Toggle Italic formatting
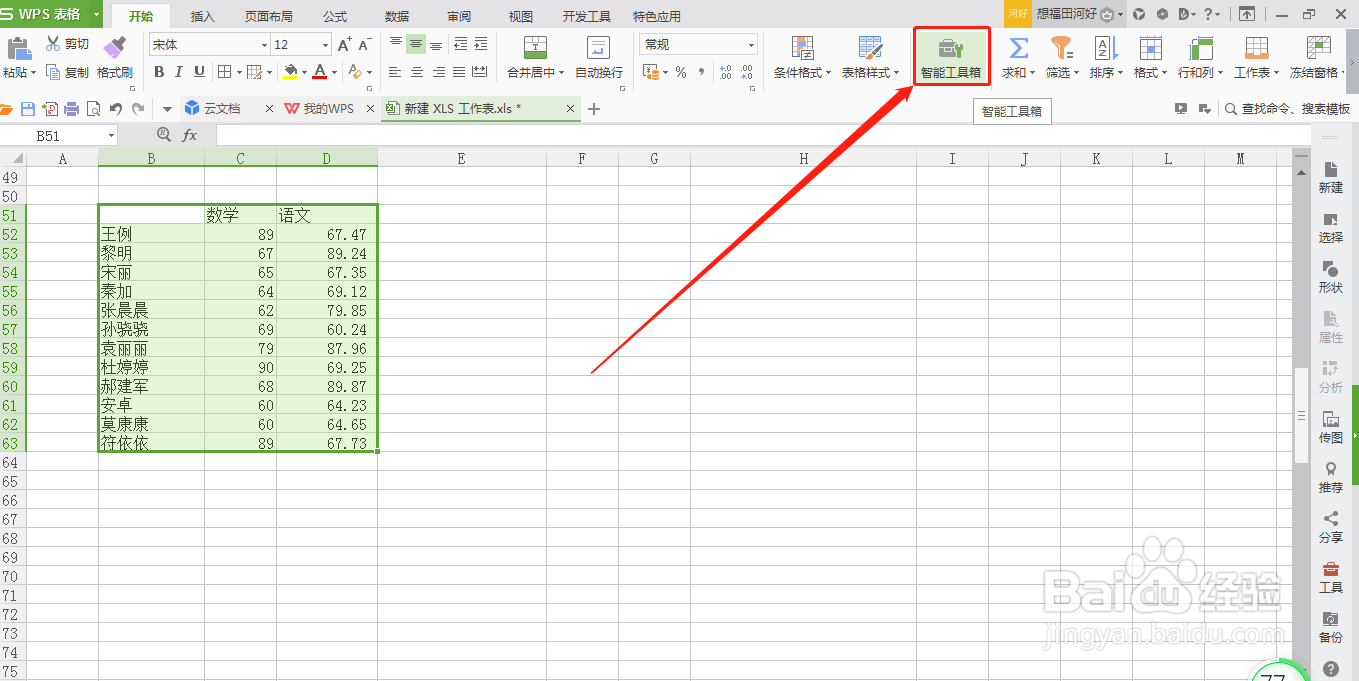The height and width of the screenshot is (681, 1359). (x=179, y=72)
